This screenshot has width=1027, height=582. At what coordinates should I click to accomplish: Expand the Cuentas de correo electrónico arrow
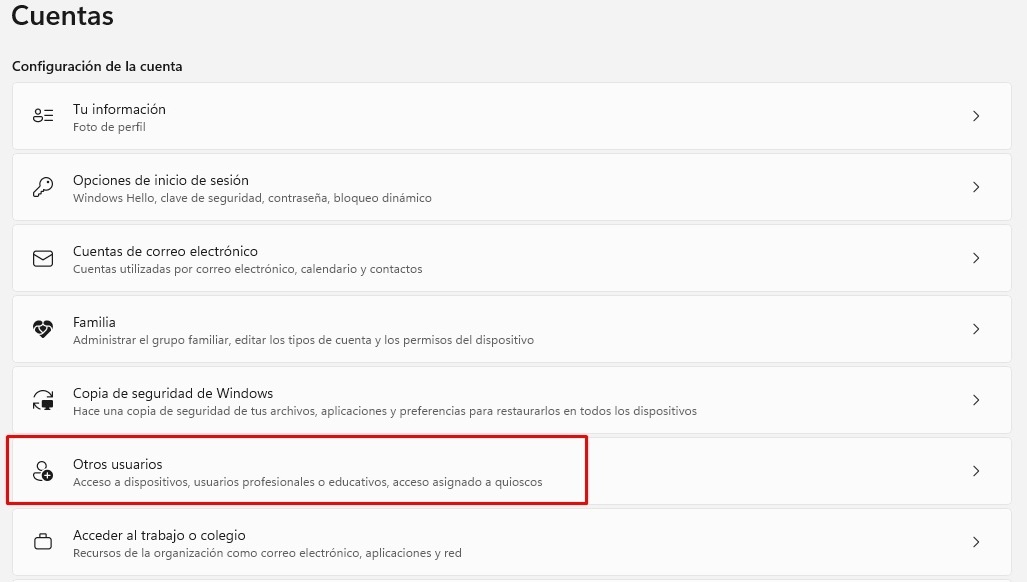(976, 258)
